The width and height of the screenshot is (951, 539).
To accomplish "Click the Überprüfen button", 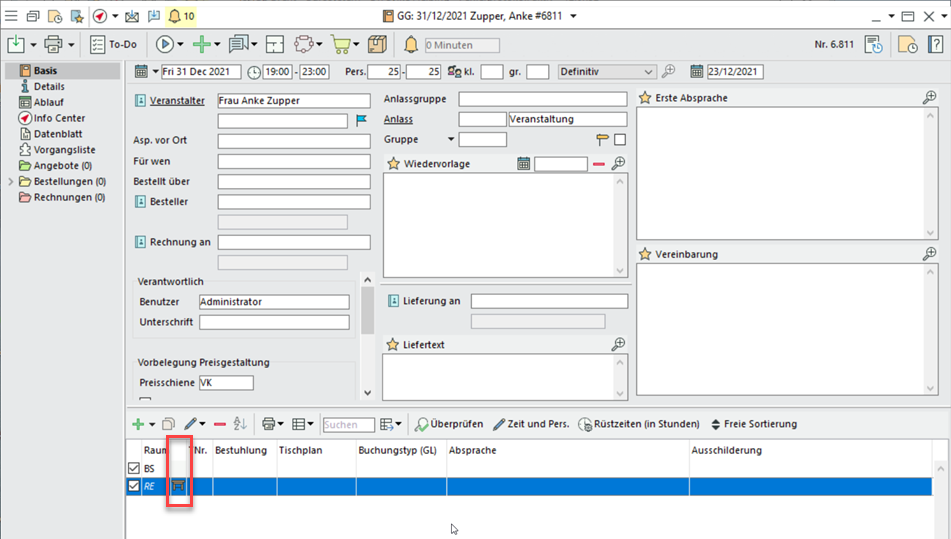I will (x=449, y=424).
